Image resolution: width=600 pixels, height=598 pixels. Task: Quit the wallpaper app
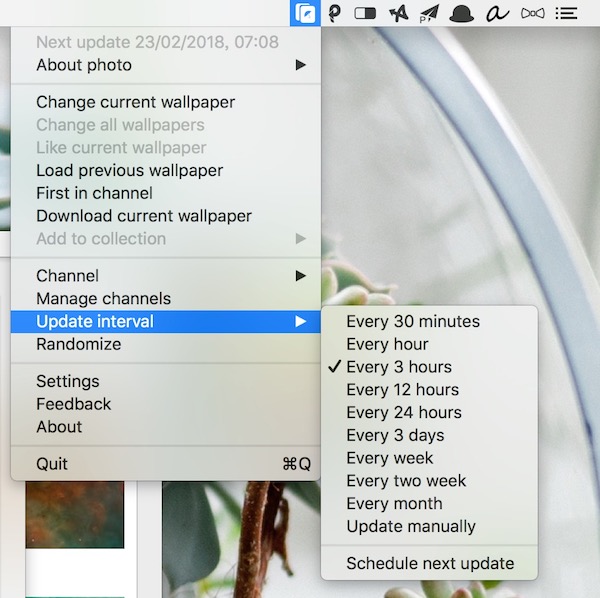click(52, 464)
